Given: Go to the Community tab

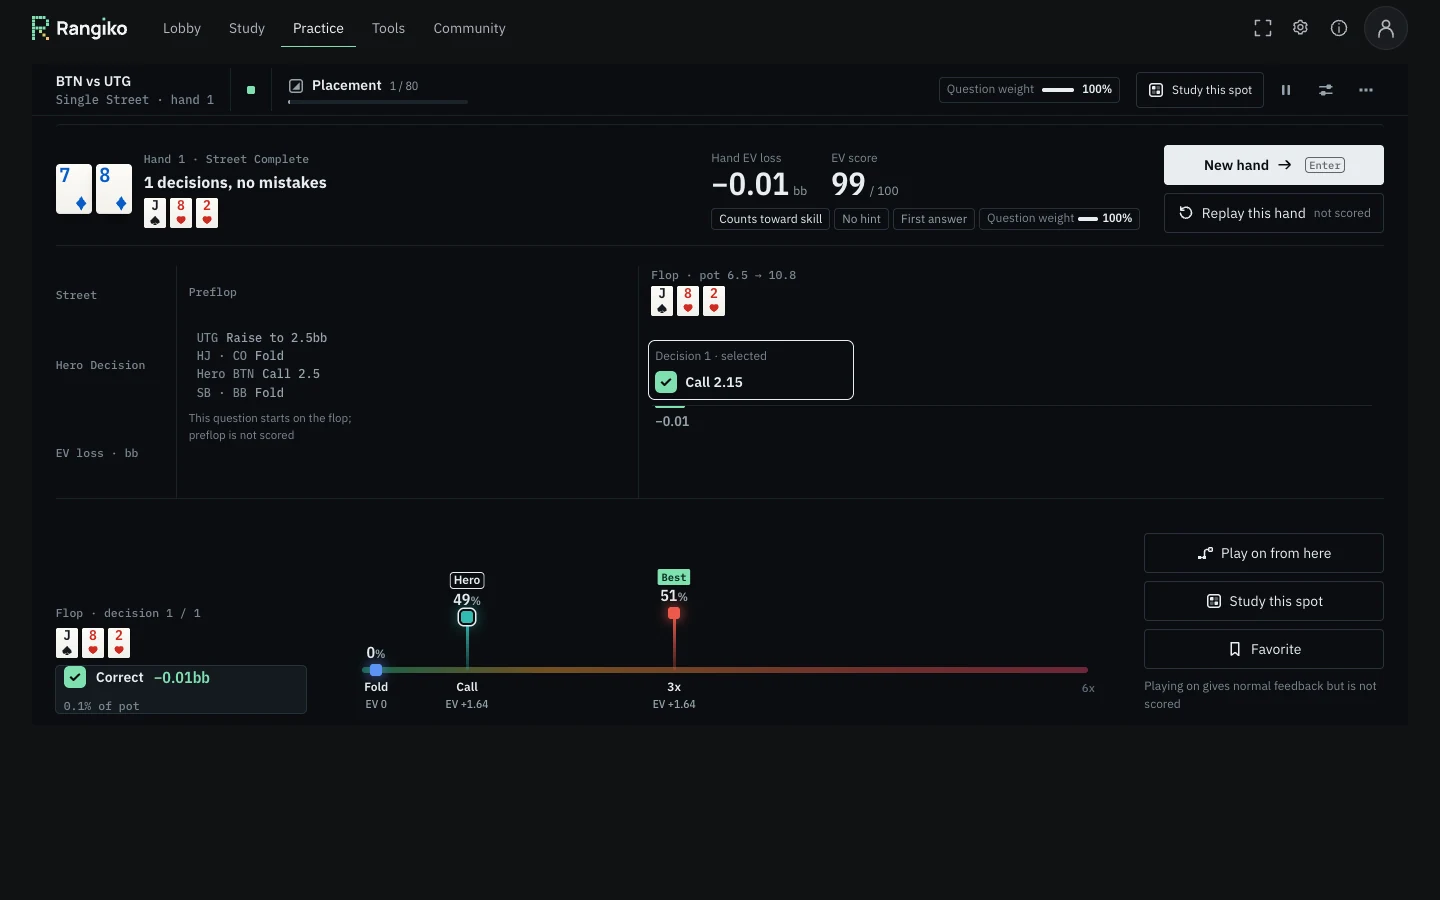Looking at the screenshot, I should coord(469,28).
